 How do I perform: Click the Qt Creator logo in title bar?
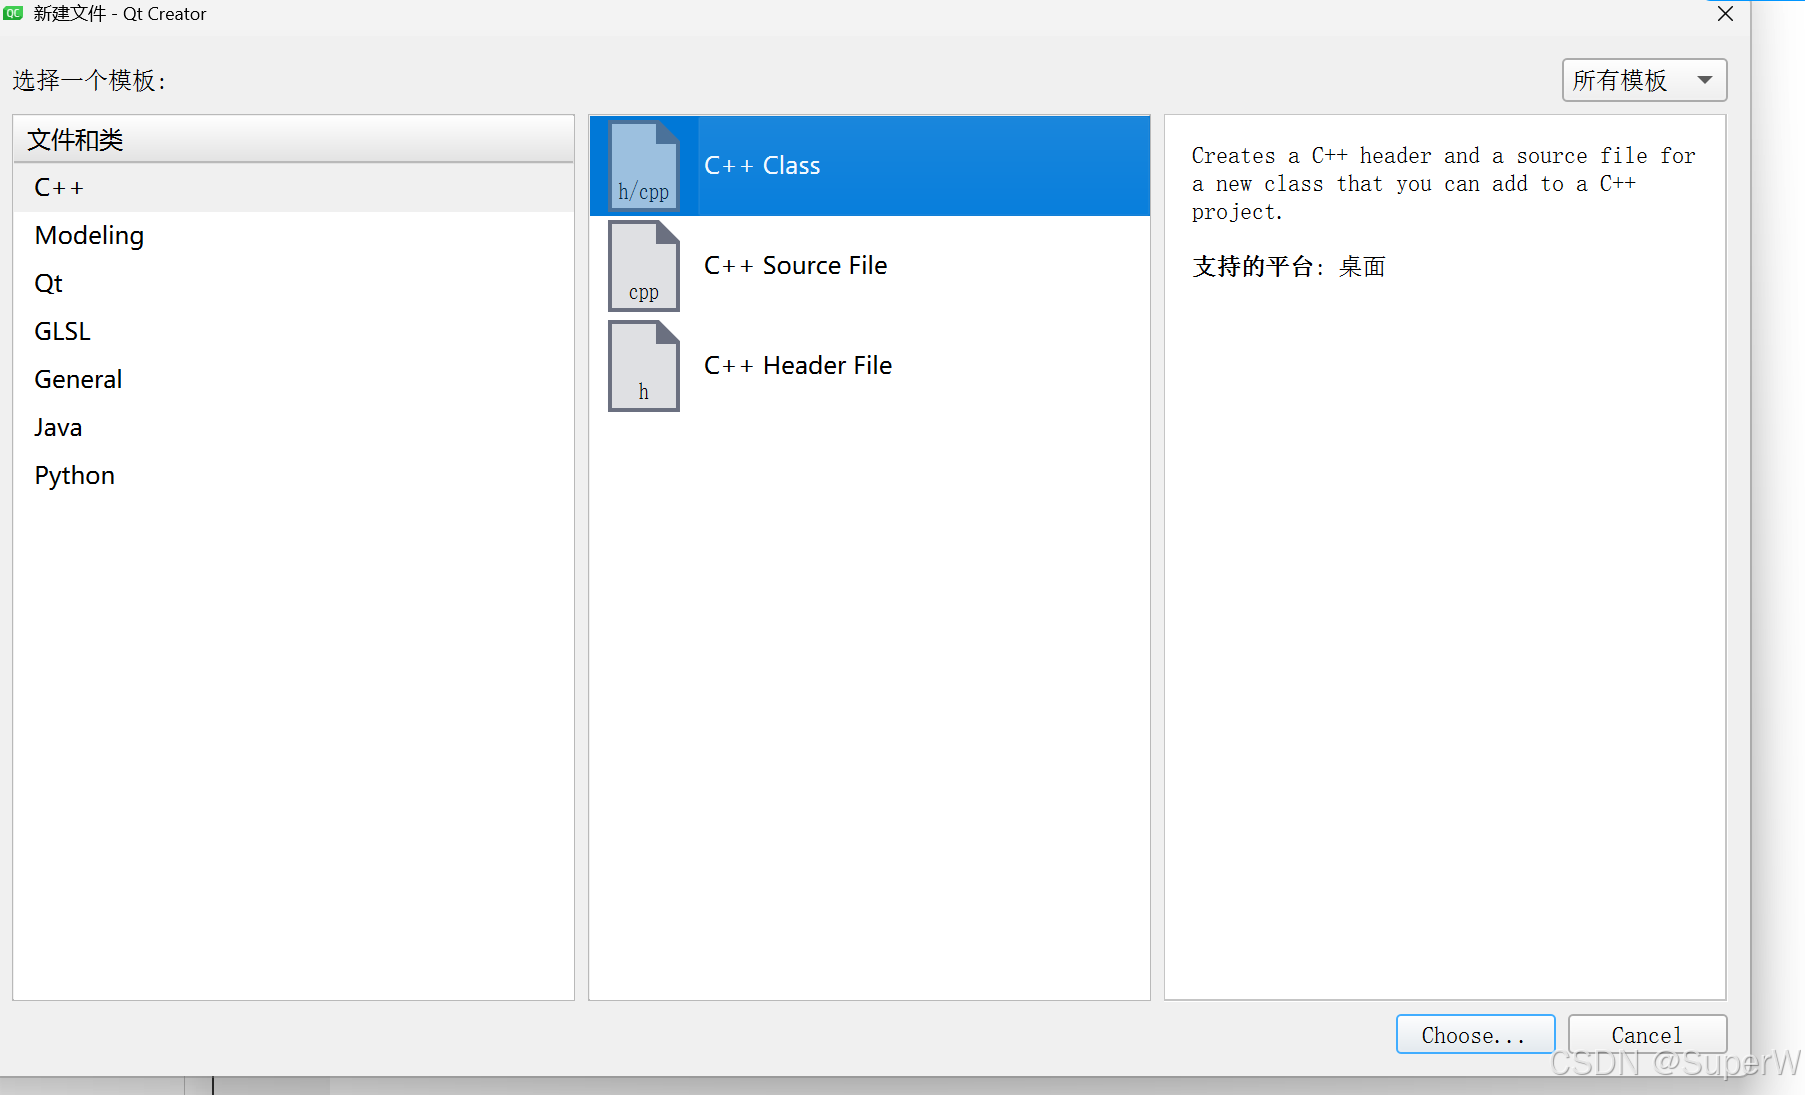click(x=13, y=13)
